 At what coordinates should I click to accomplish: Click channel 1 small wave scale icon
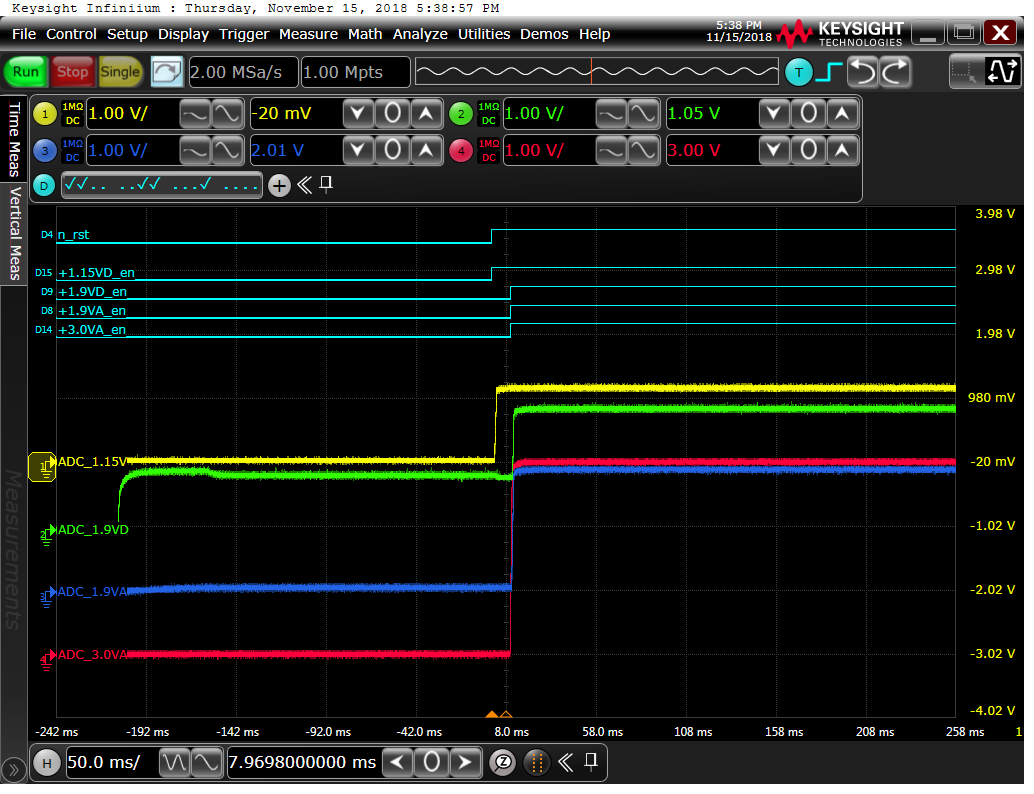[x=195, y=114]
